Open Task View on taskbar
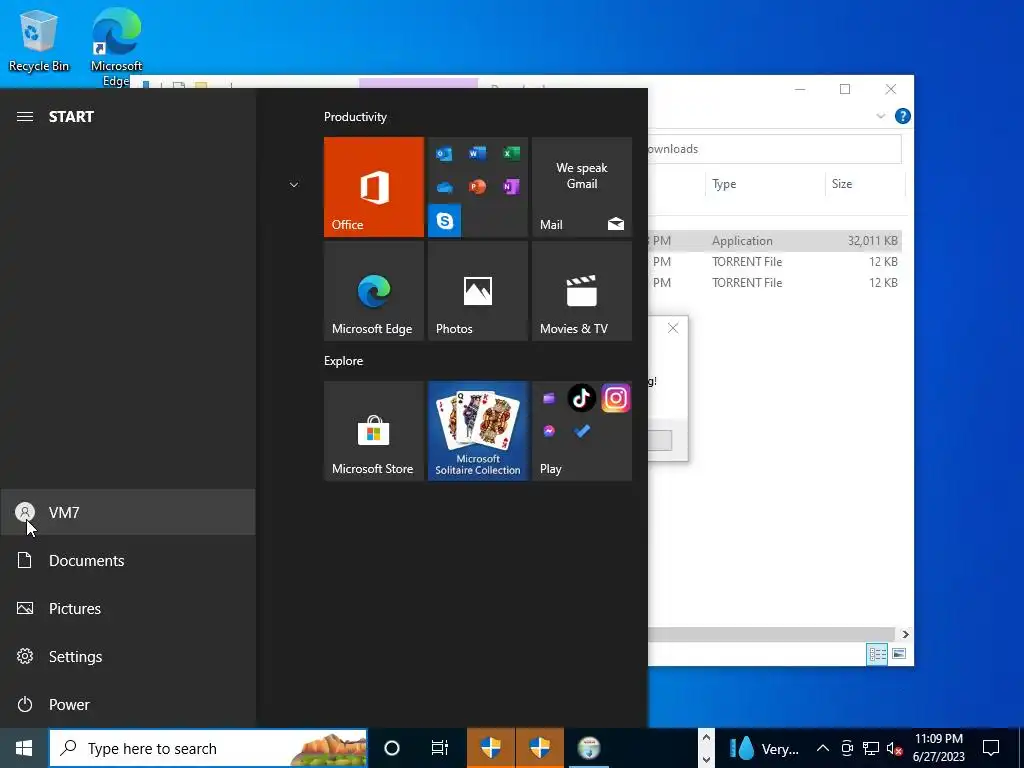This screenshot has width=1024, height=768. coord(440,748)
